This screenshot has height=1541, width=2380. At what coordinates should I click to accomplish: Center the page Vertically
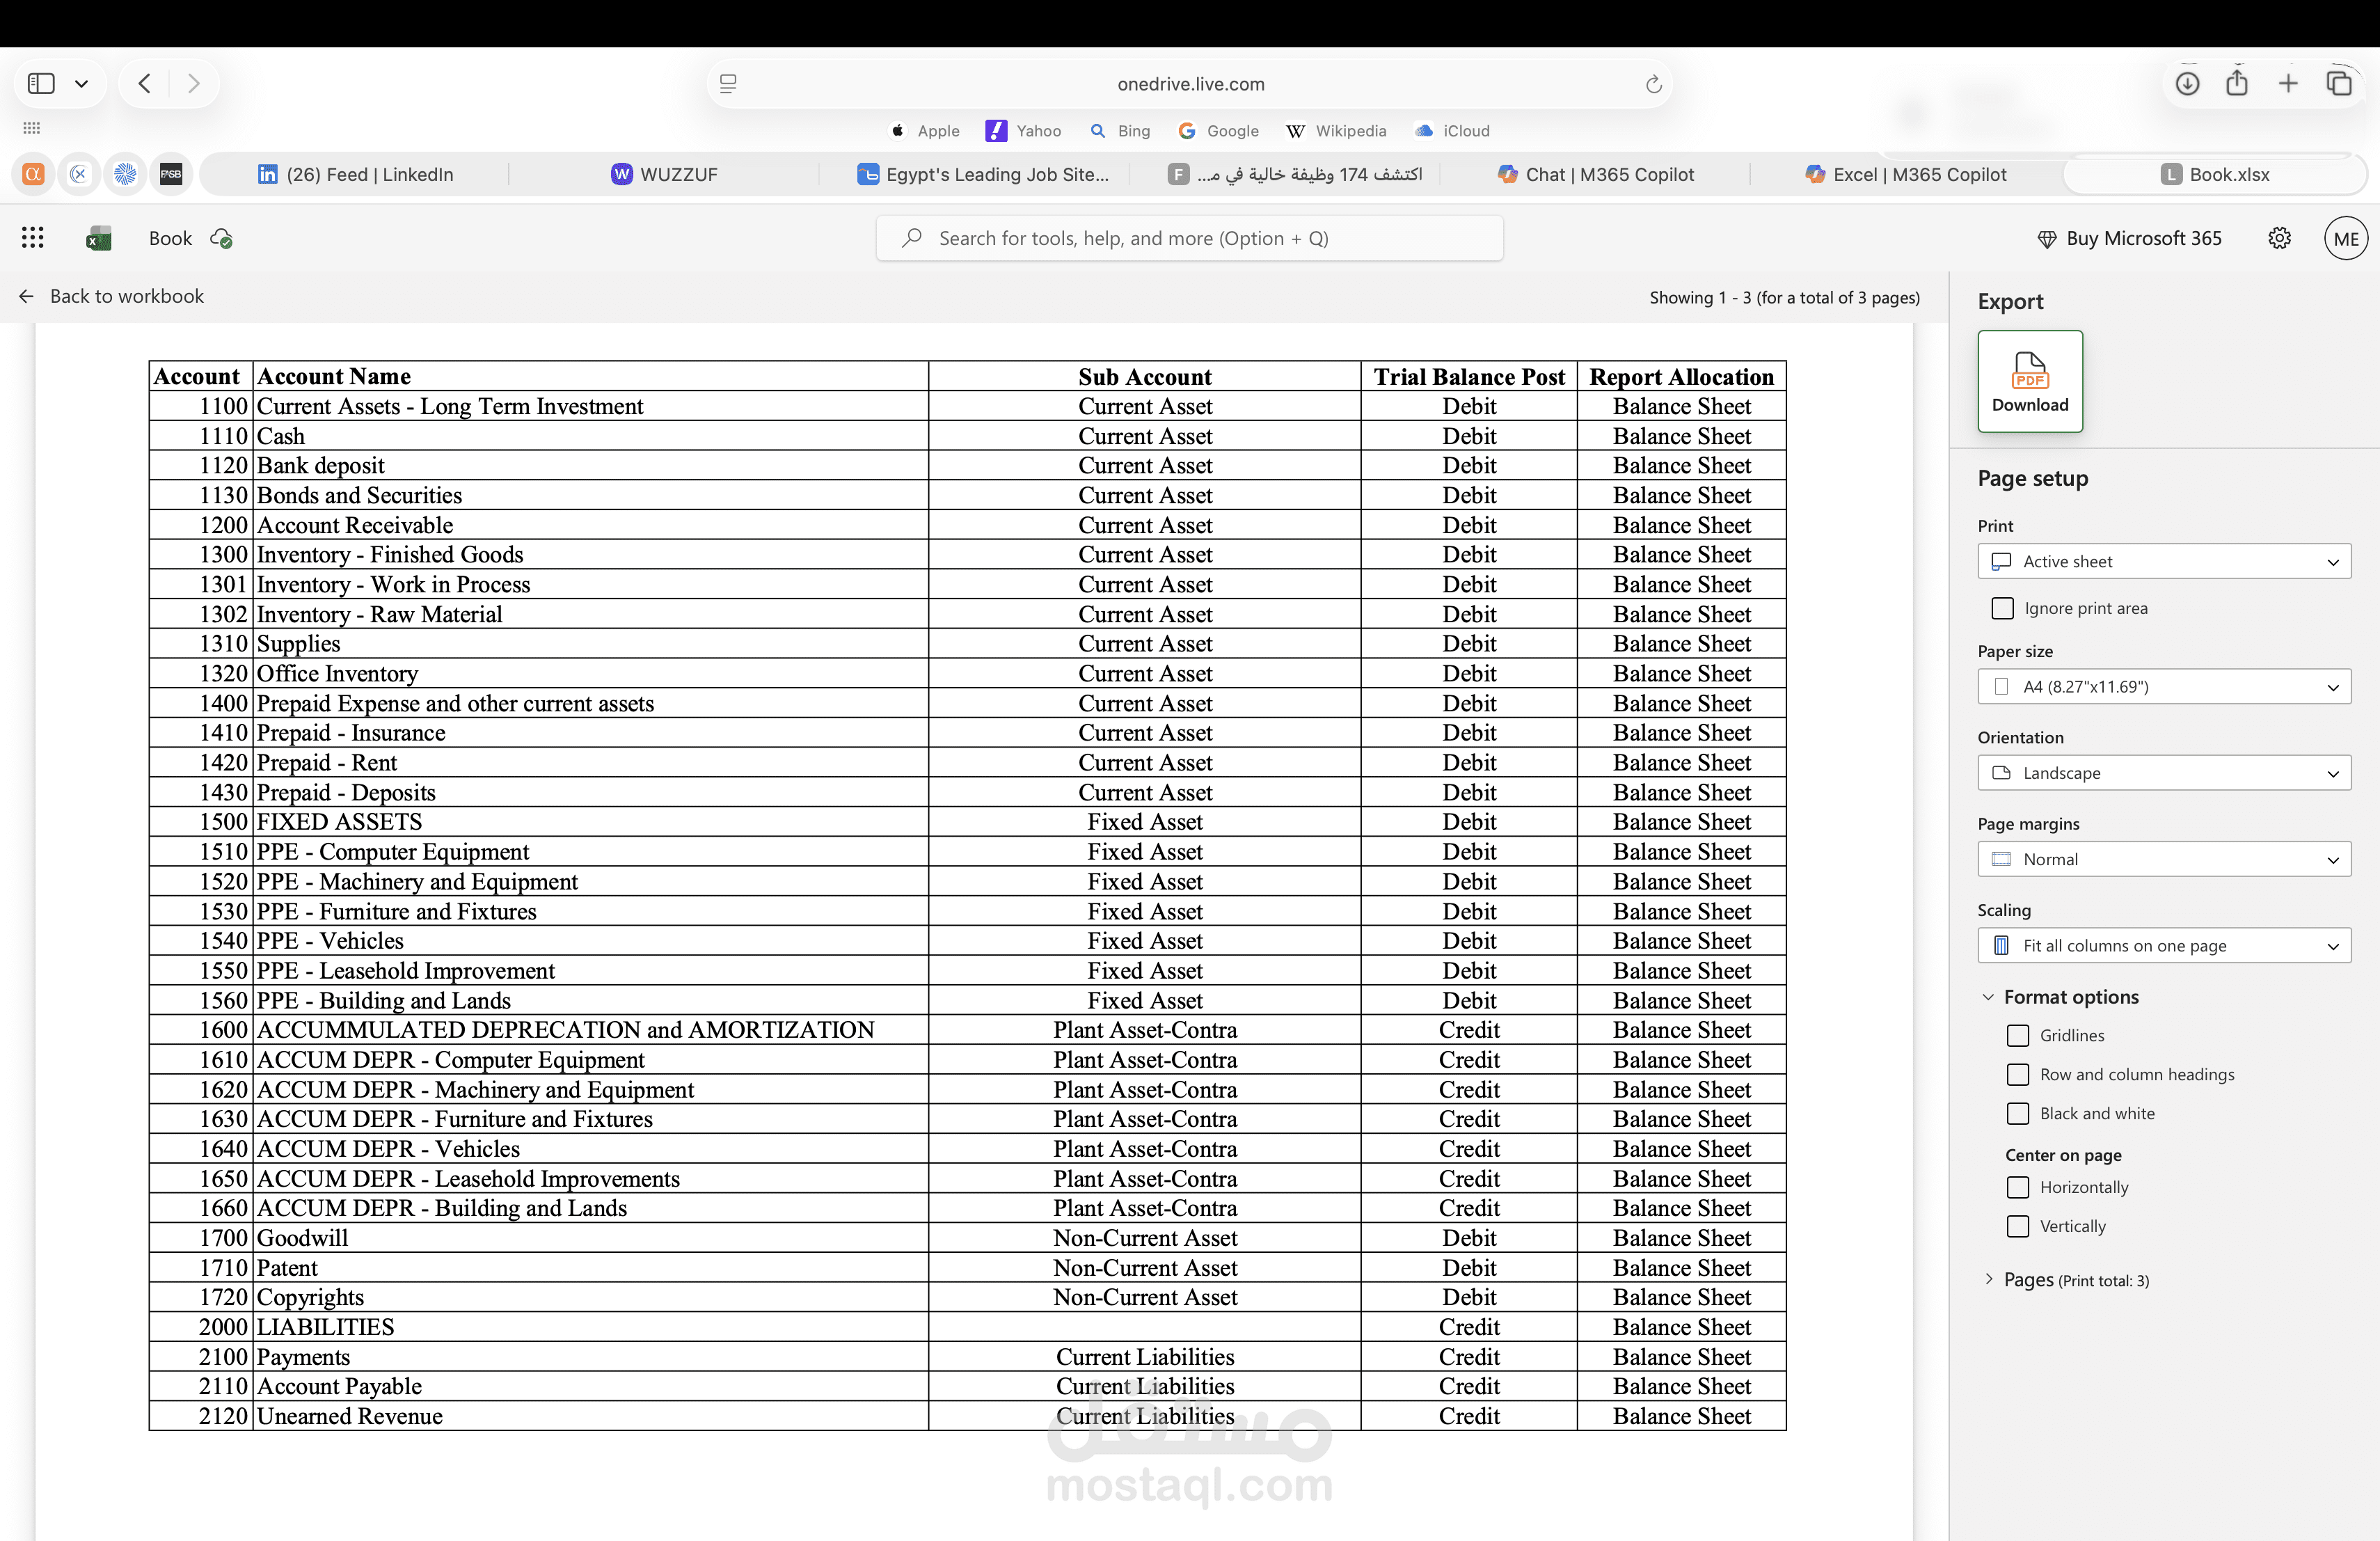click(2018, 1226)
